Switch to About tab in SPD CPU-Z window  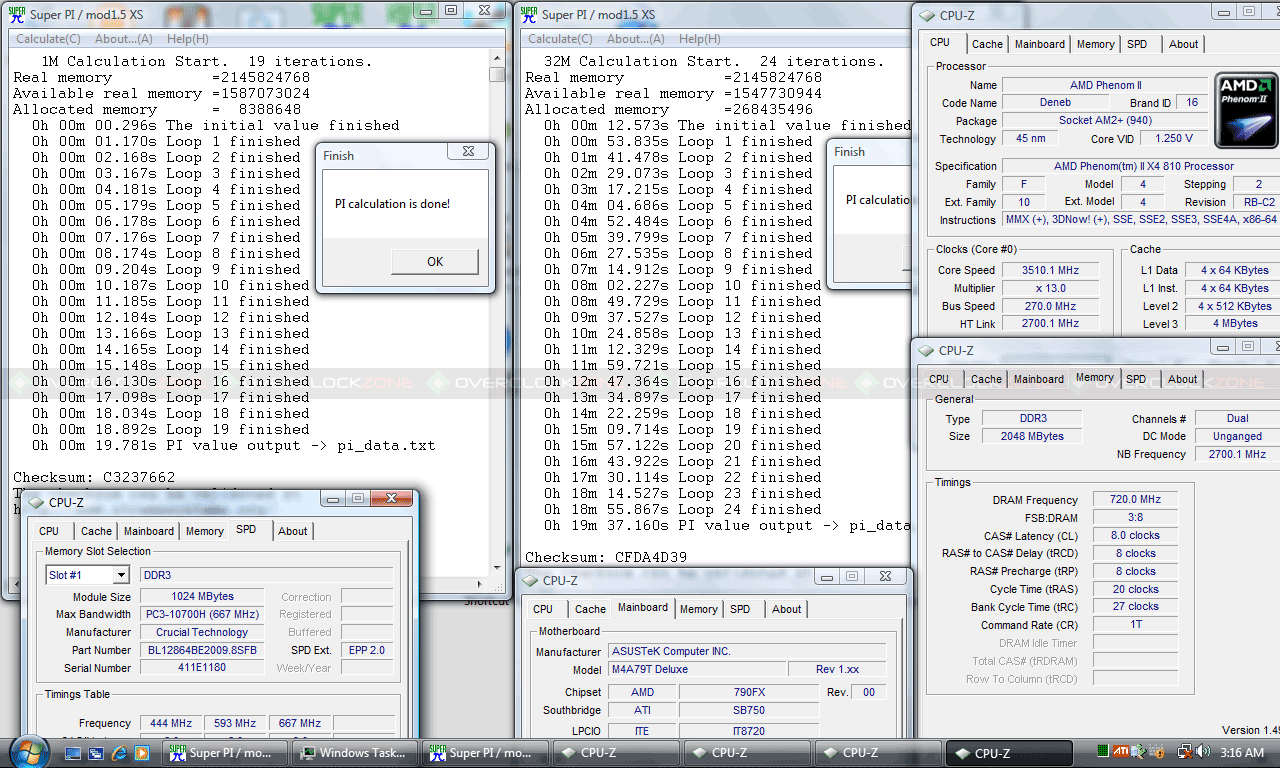pyautogui.click(x=292, y=531)
